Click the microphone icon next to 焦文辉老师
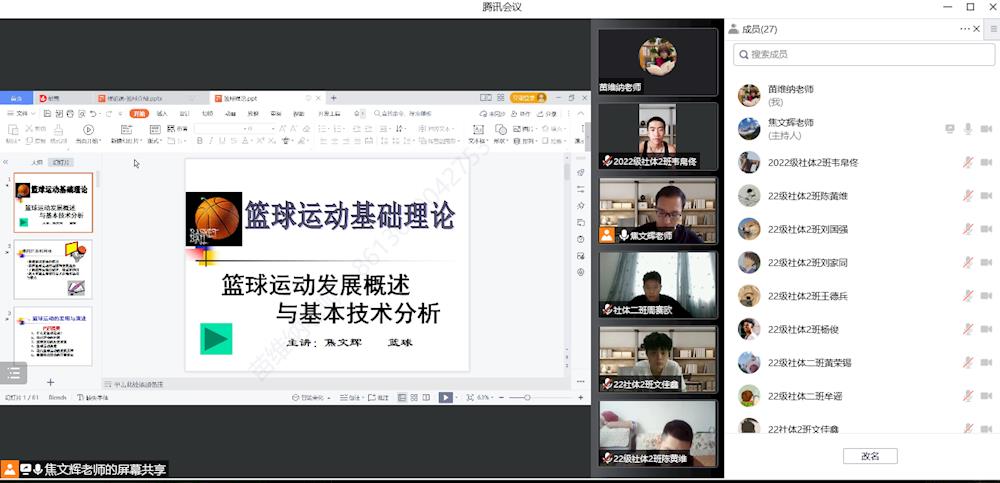This screenshot has height=483, width=1000. 967,129
